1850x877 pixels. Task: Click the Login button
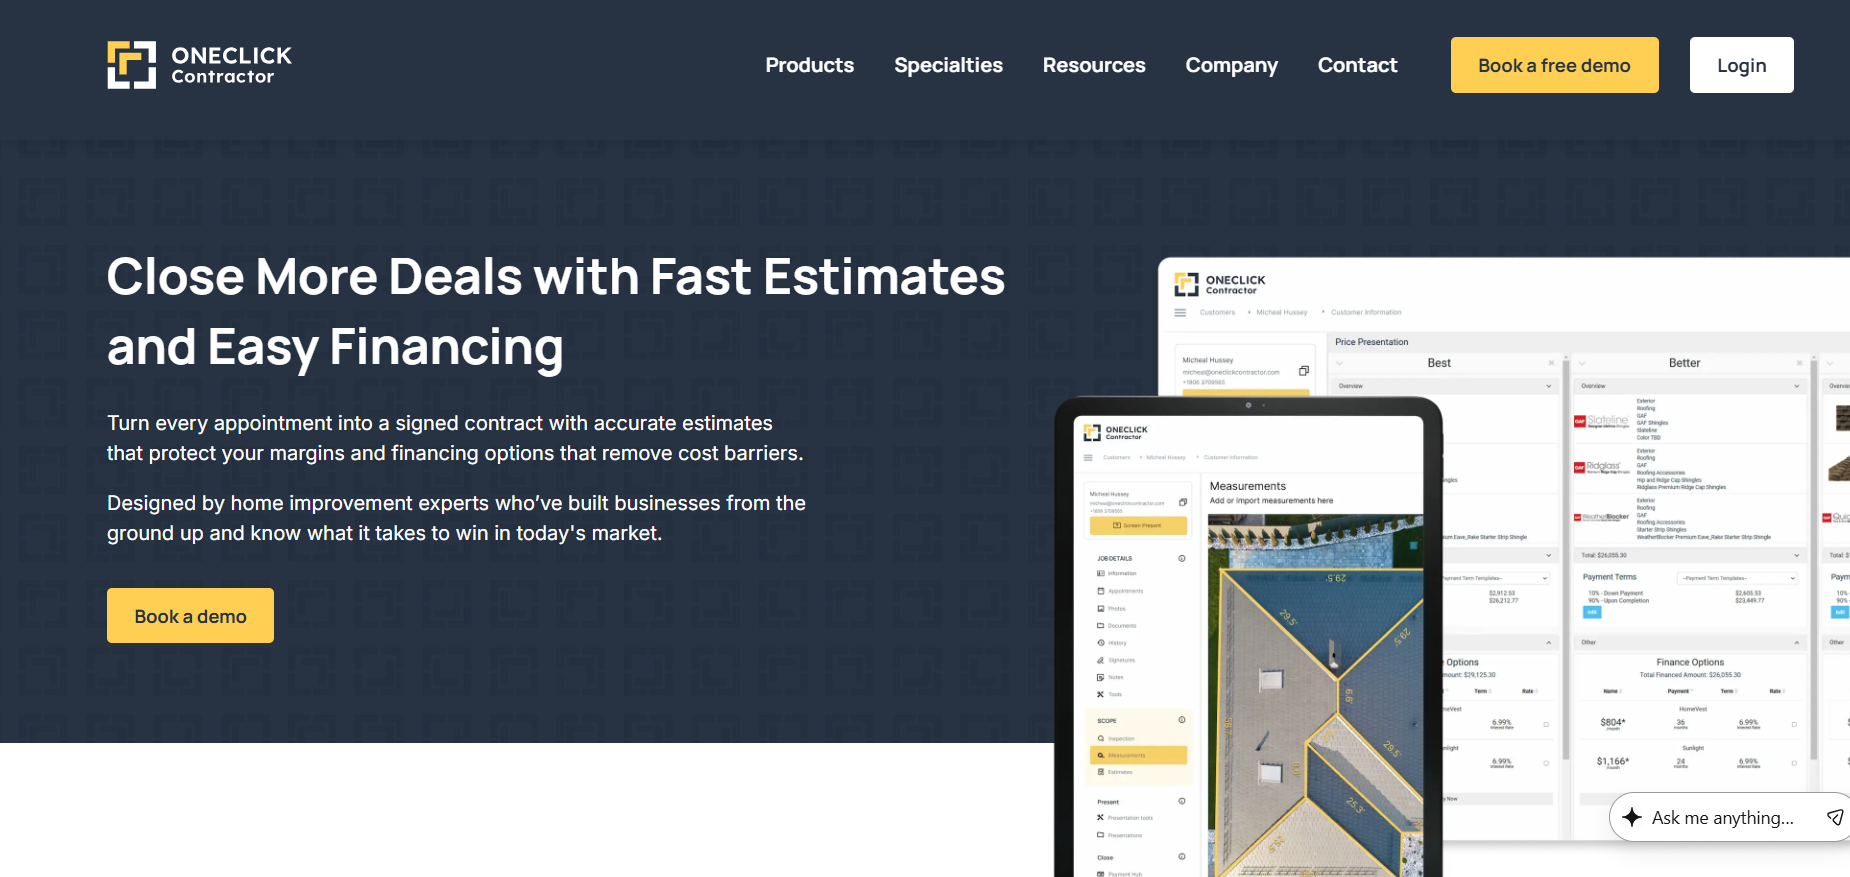tap(1741, 65)
